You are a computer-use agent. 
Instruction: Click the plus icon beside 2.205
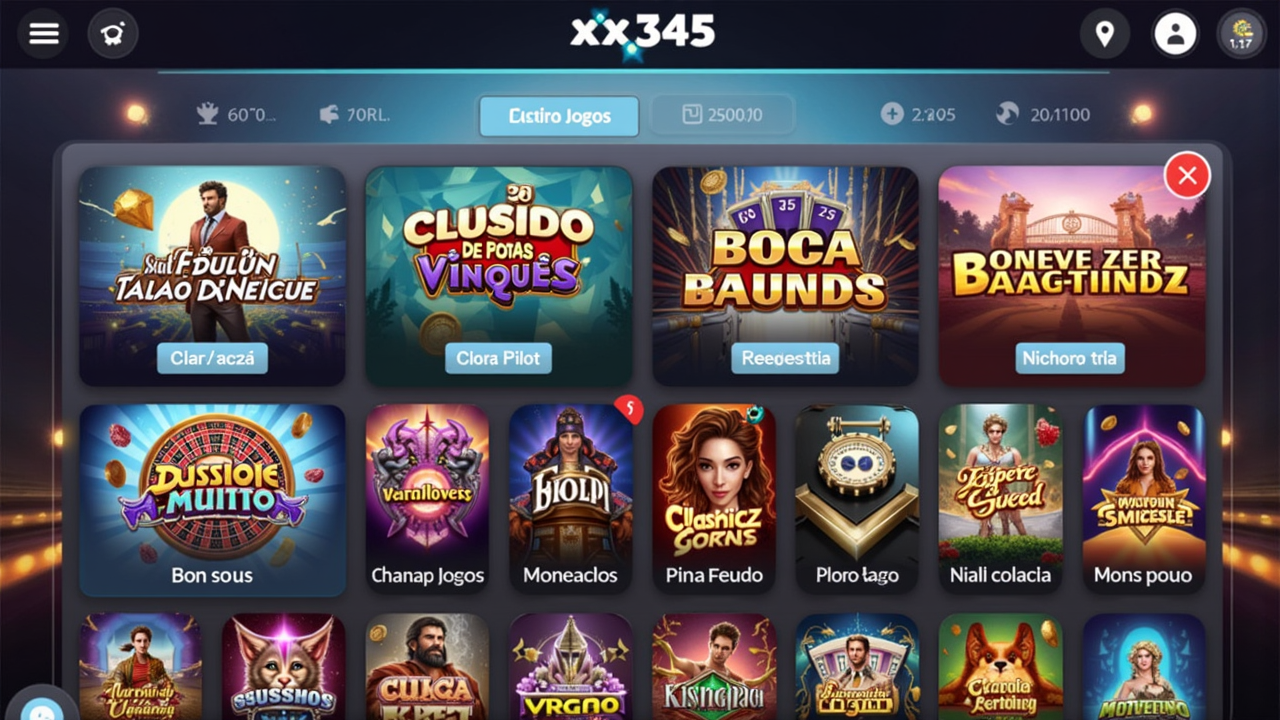click(892, 114)
